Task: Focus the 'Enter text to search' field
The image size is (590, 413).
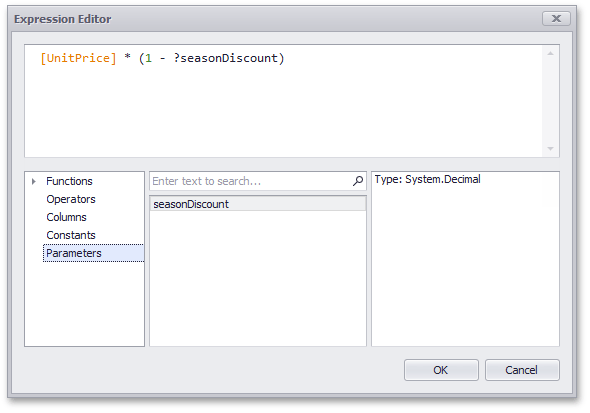Action: [250, 181]
